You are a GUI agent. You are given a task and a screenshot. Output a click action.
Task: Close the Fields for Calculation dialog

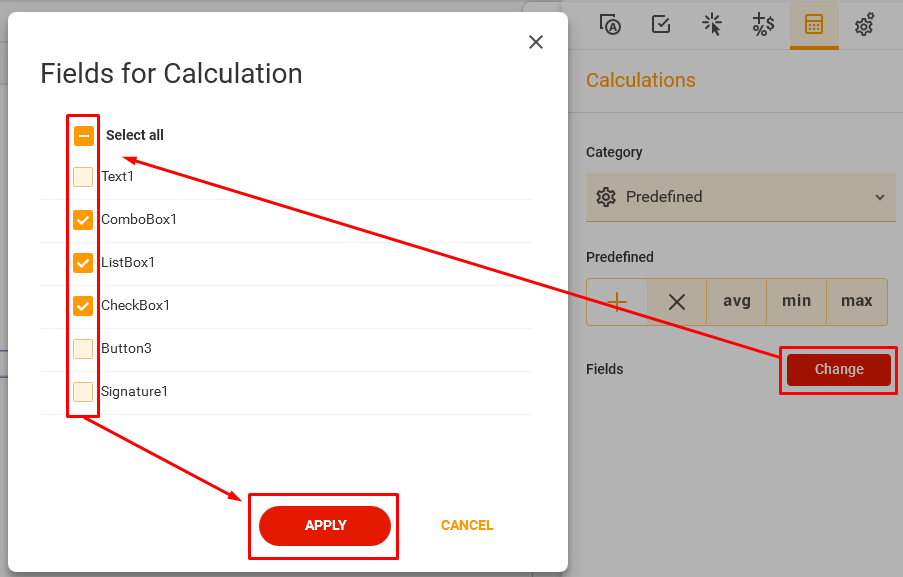click(x=536, y=42)
